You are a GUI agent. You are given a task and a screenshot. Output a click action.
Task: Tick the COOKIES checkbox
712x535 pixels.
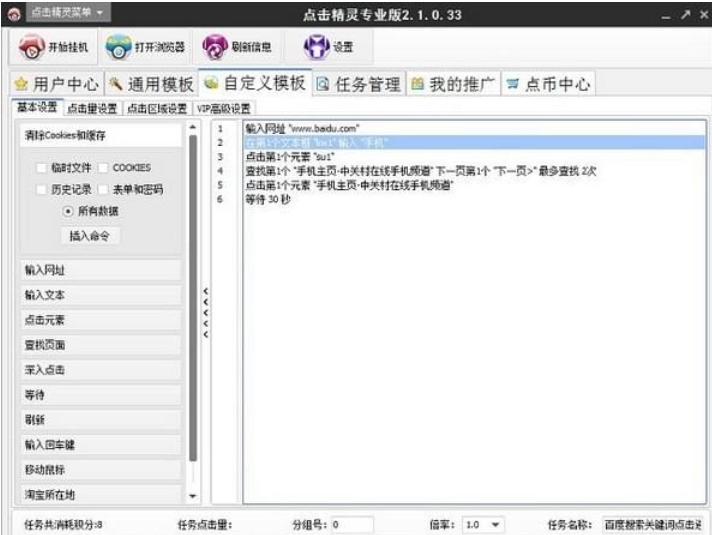[x=103, y=168]
